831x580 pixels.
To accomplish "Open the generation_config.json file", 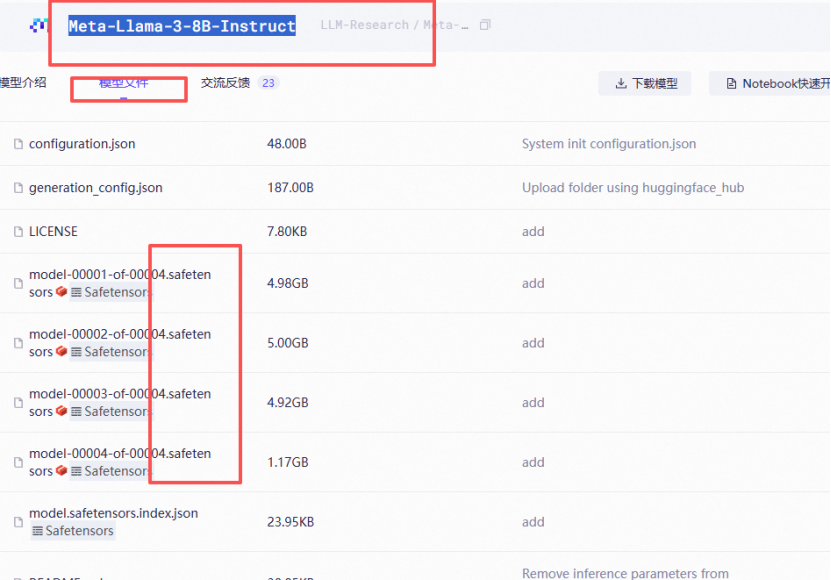I will click(x=95, y=188).
